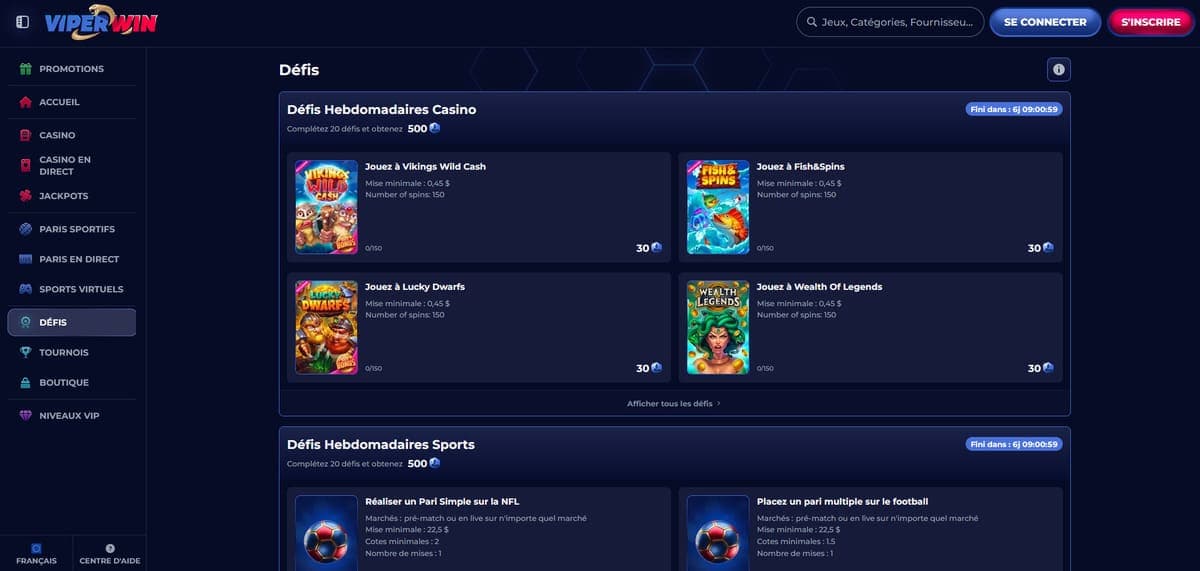Screen dimensions: 1200x571
Task: Click the gem icon beside Casino 500 reward
Action: pyautogui.click(x=435, y=128)
